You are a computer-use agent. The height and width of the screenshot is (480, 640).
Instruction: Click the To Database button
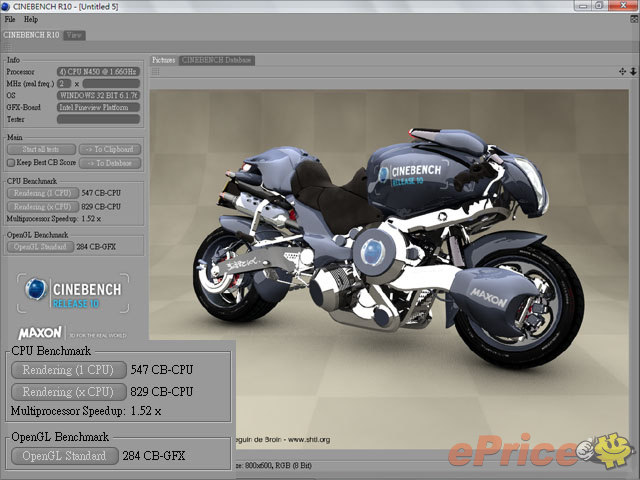coord(110,163)
